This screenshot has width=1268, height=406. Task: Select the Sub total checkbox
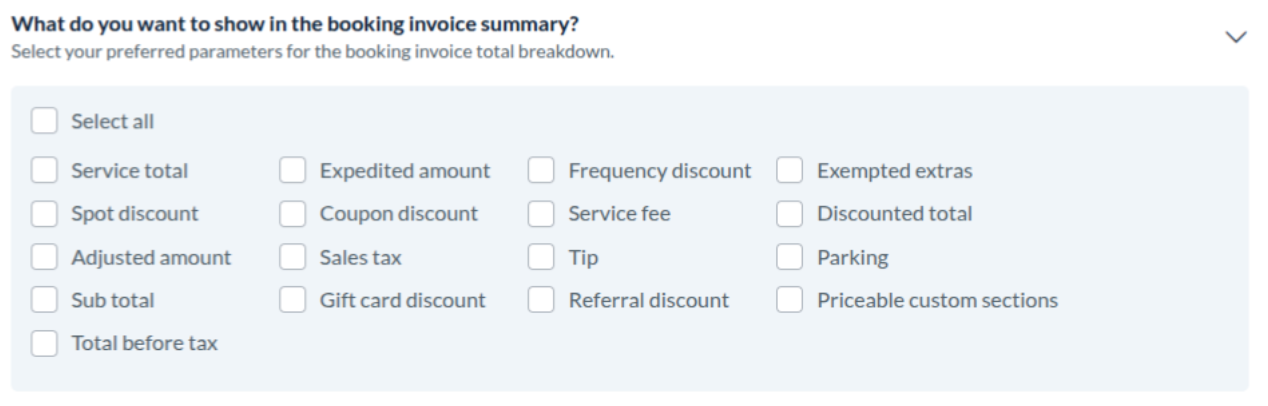(44, 300)
